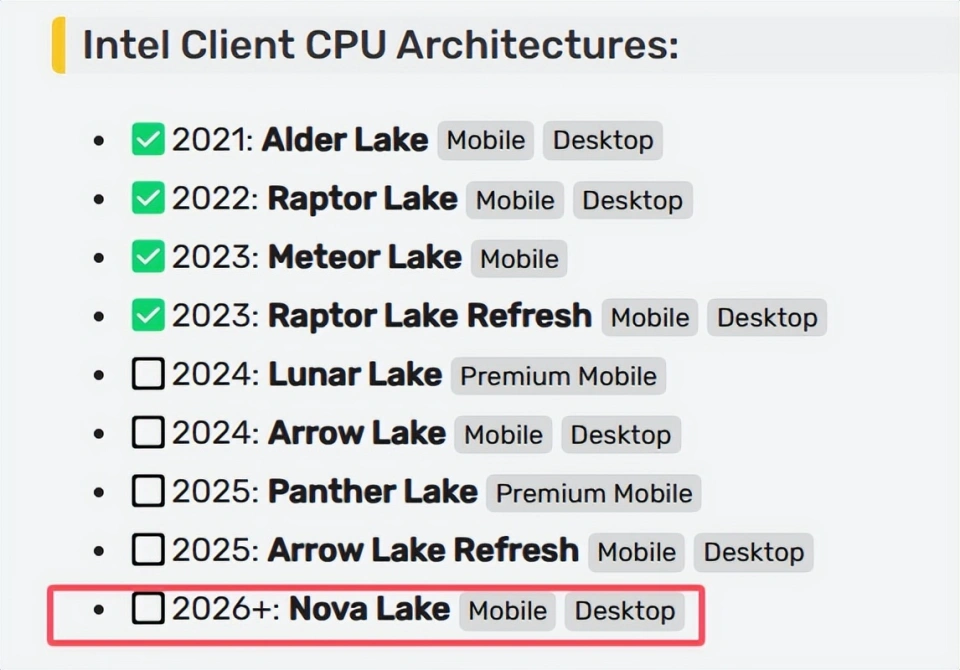960x670 pixels.
Task: Click the Intel Client CPU Architectures heading
Action: click(x=380, y=46)
